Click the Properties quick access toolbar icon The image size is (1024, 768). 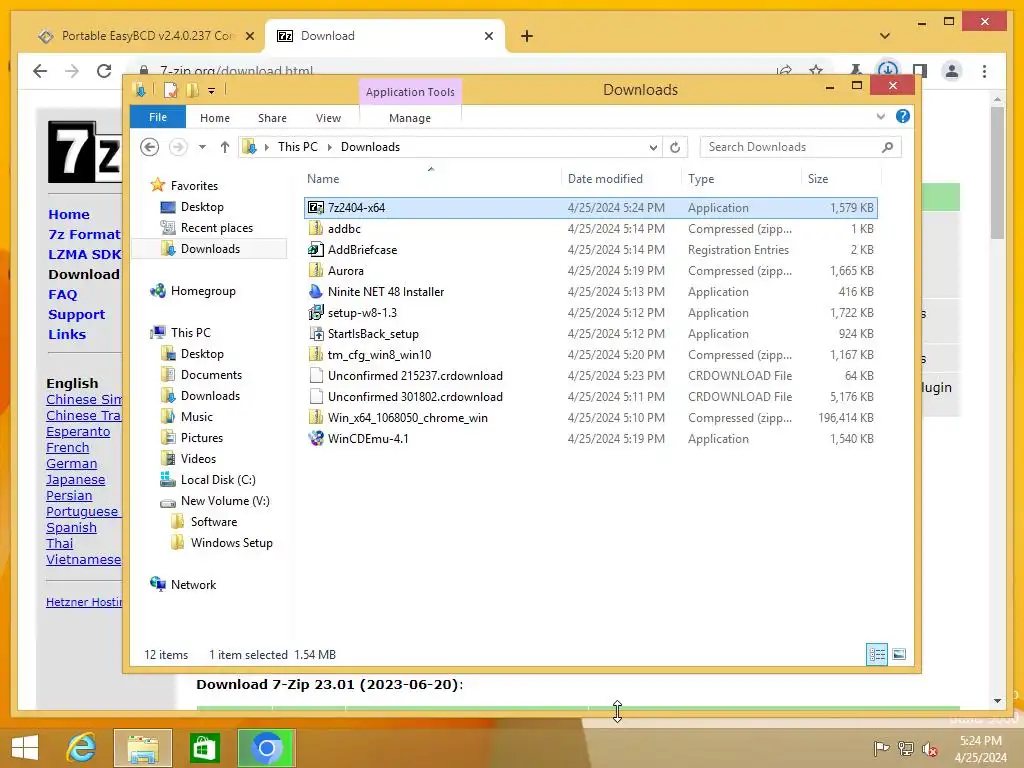click(x=170, y=90)
